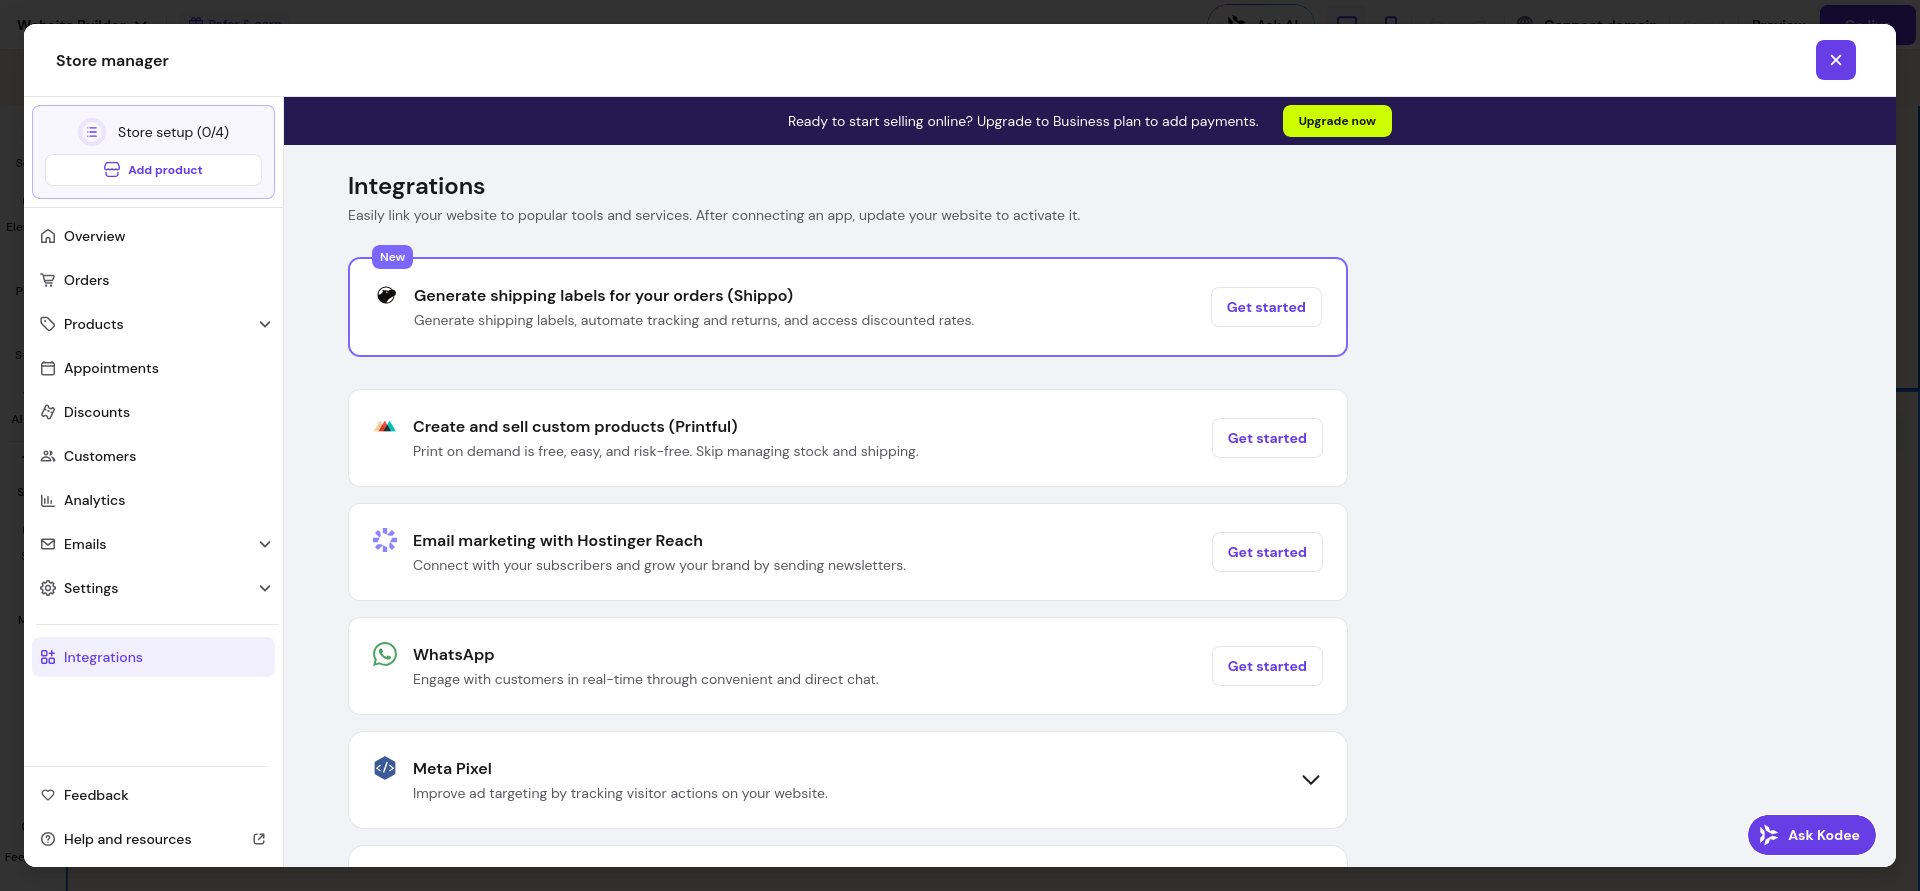Click the New badge on Shippo card
This screenshot has height=891, width=1920.
click(392, 257)
